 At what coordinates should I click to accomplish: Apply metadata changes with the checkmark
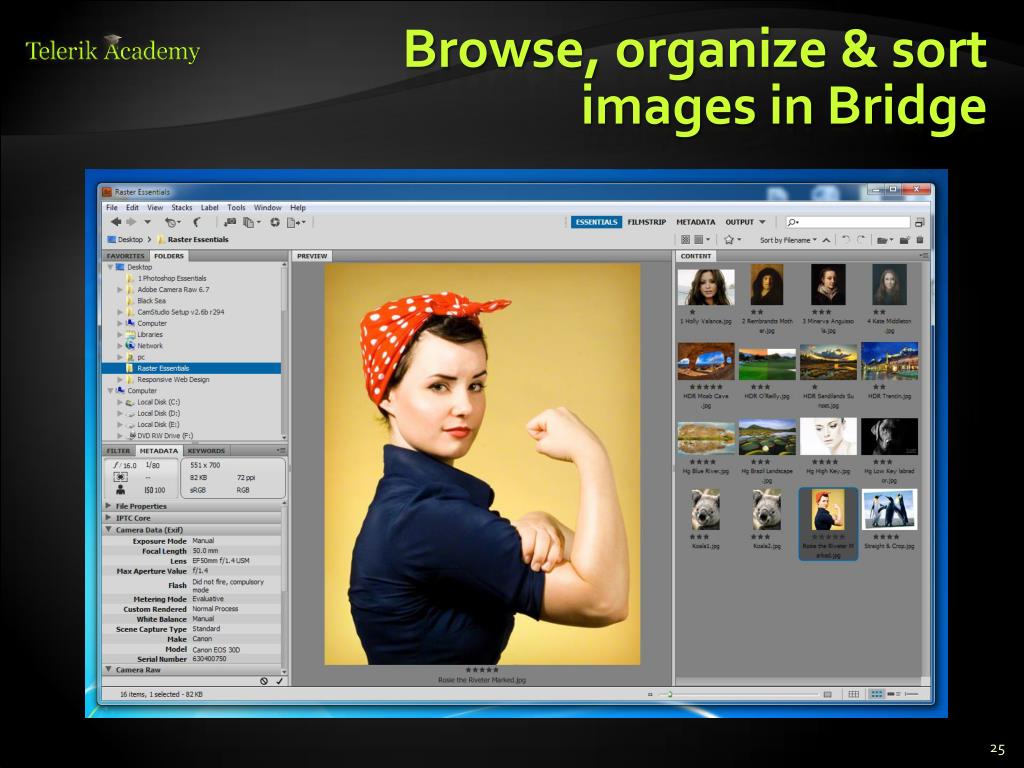[x=279, y=681]
